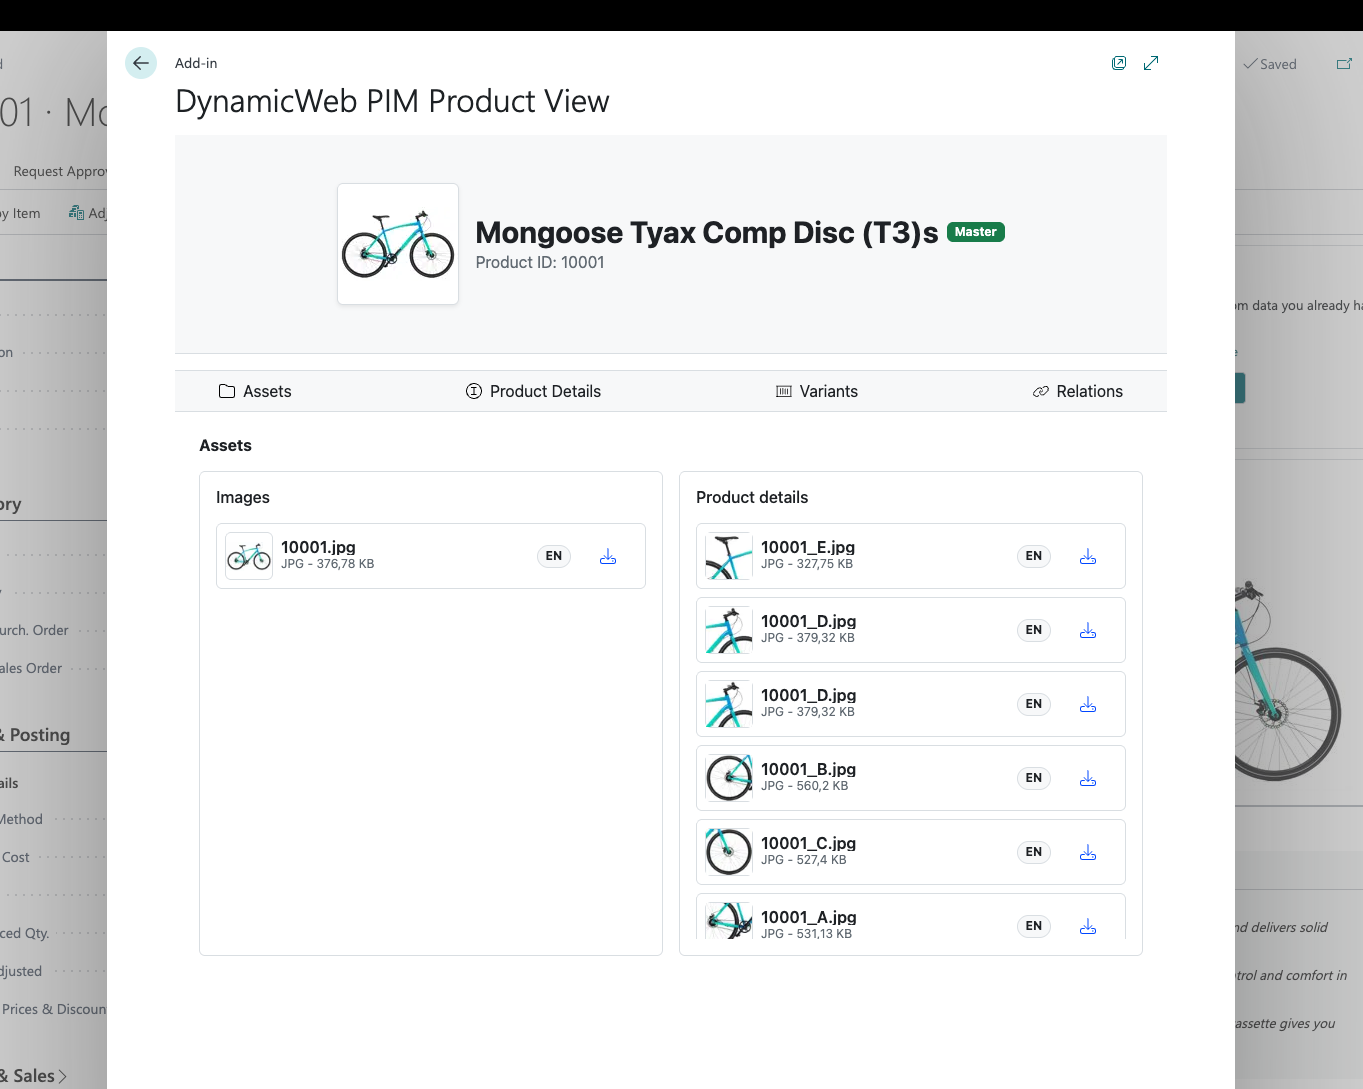Click the Mongoose bike product thumbnail

click(x=397, y=243)
